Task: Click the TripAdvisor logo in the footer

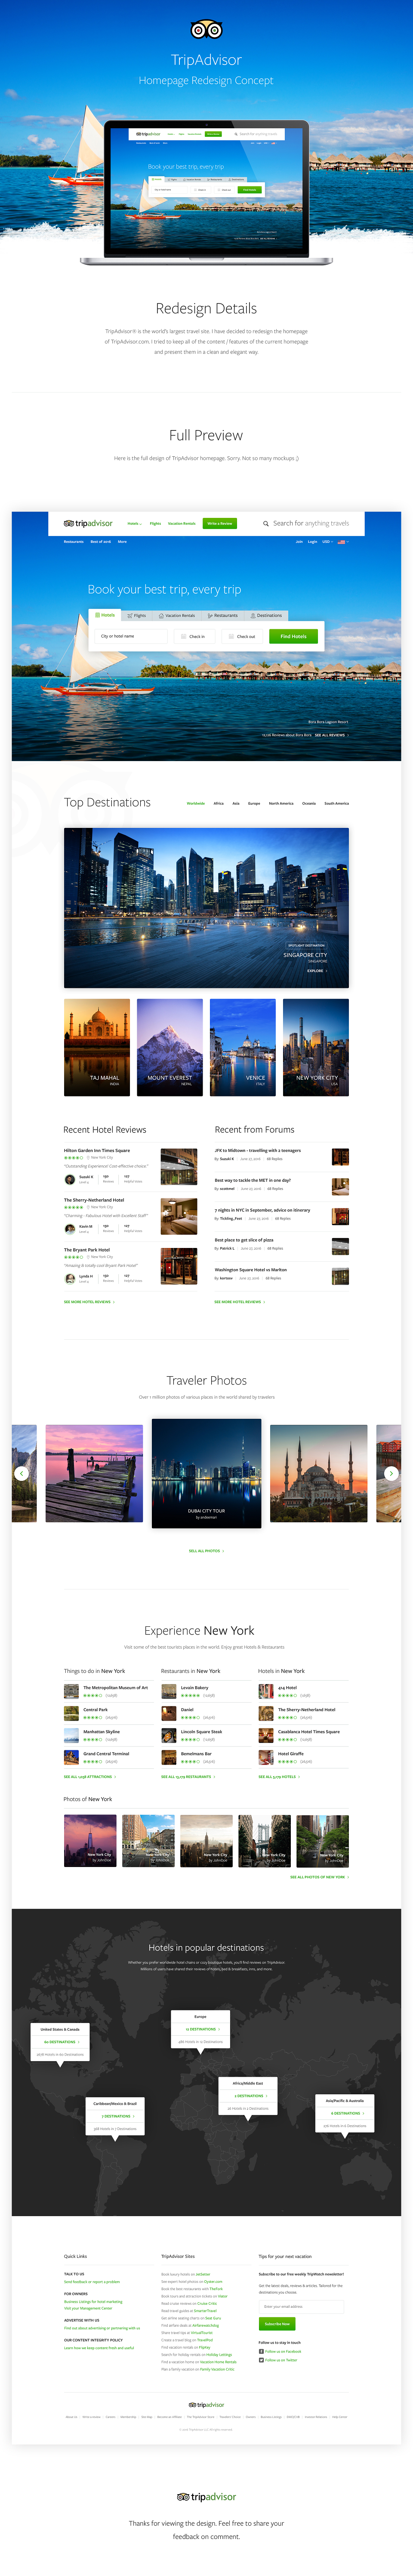Action: 206,2405
